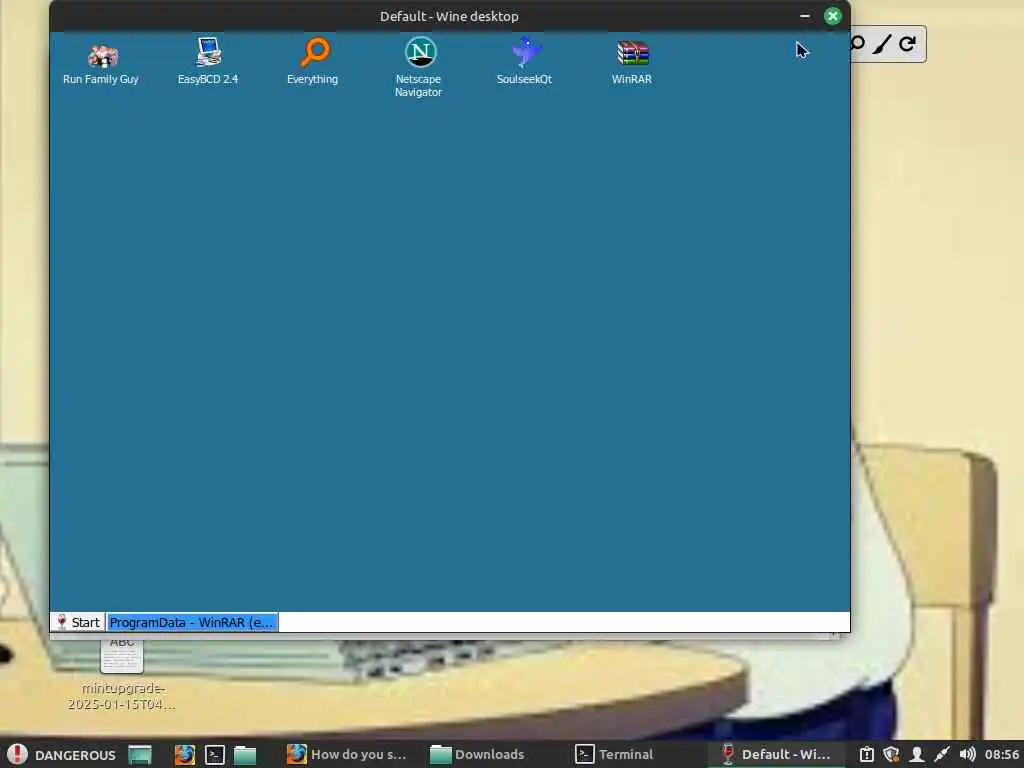Minimize the Wine desktop window
This screenshot has height=768, width=1024.
pyautogui.click(x=805, y=16)
